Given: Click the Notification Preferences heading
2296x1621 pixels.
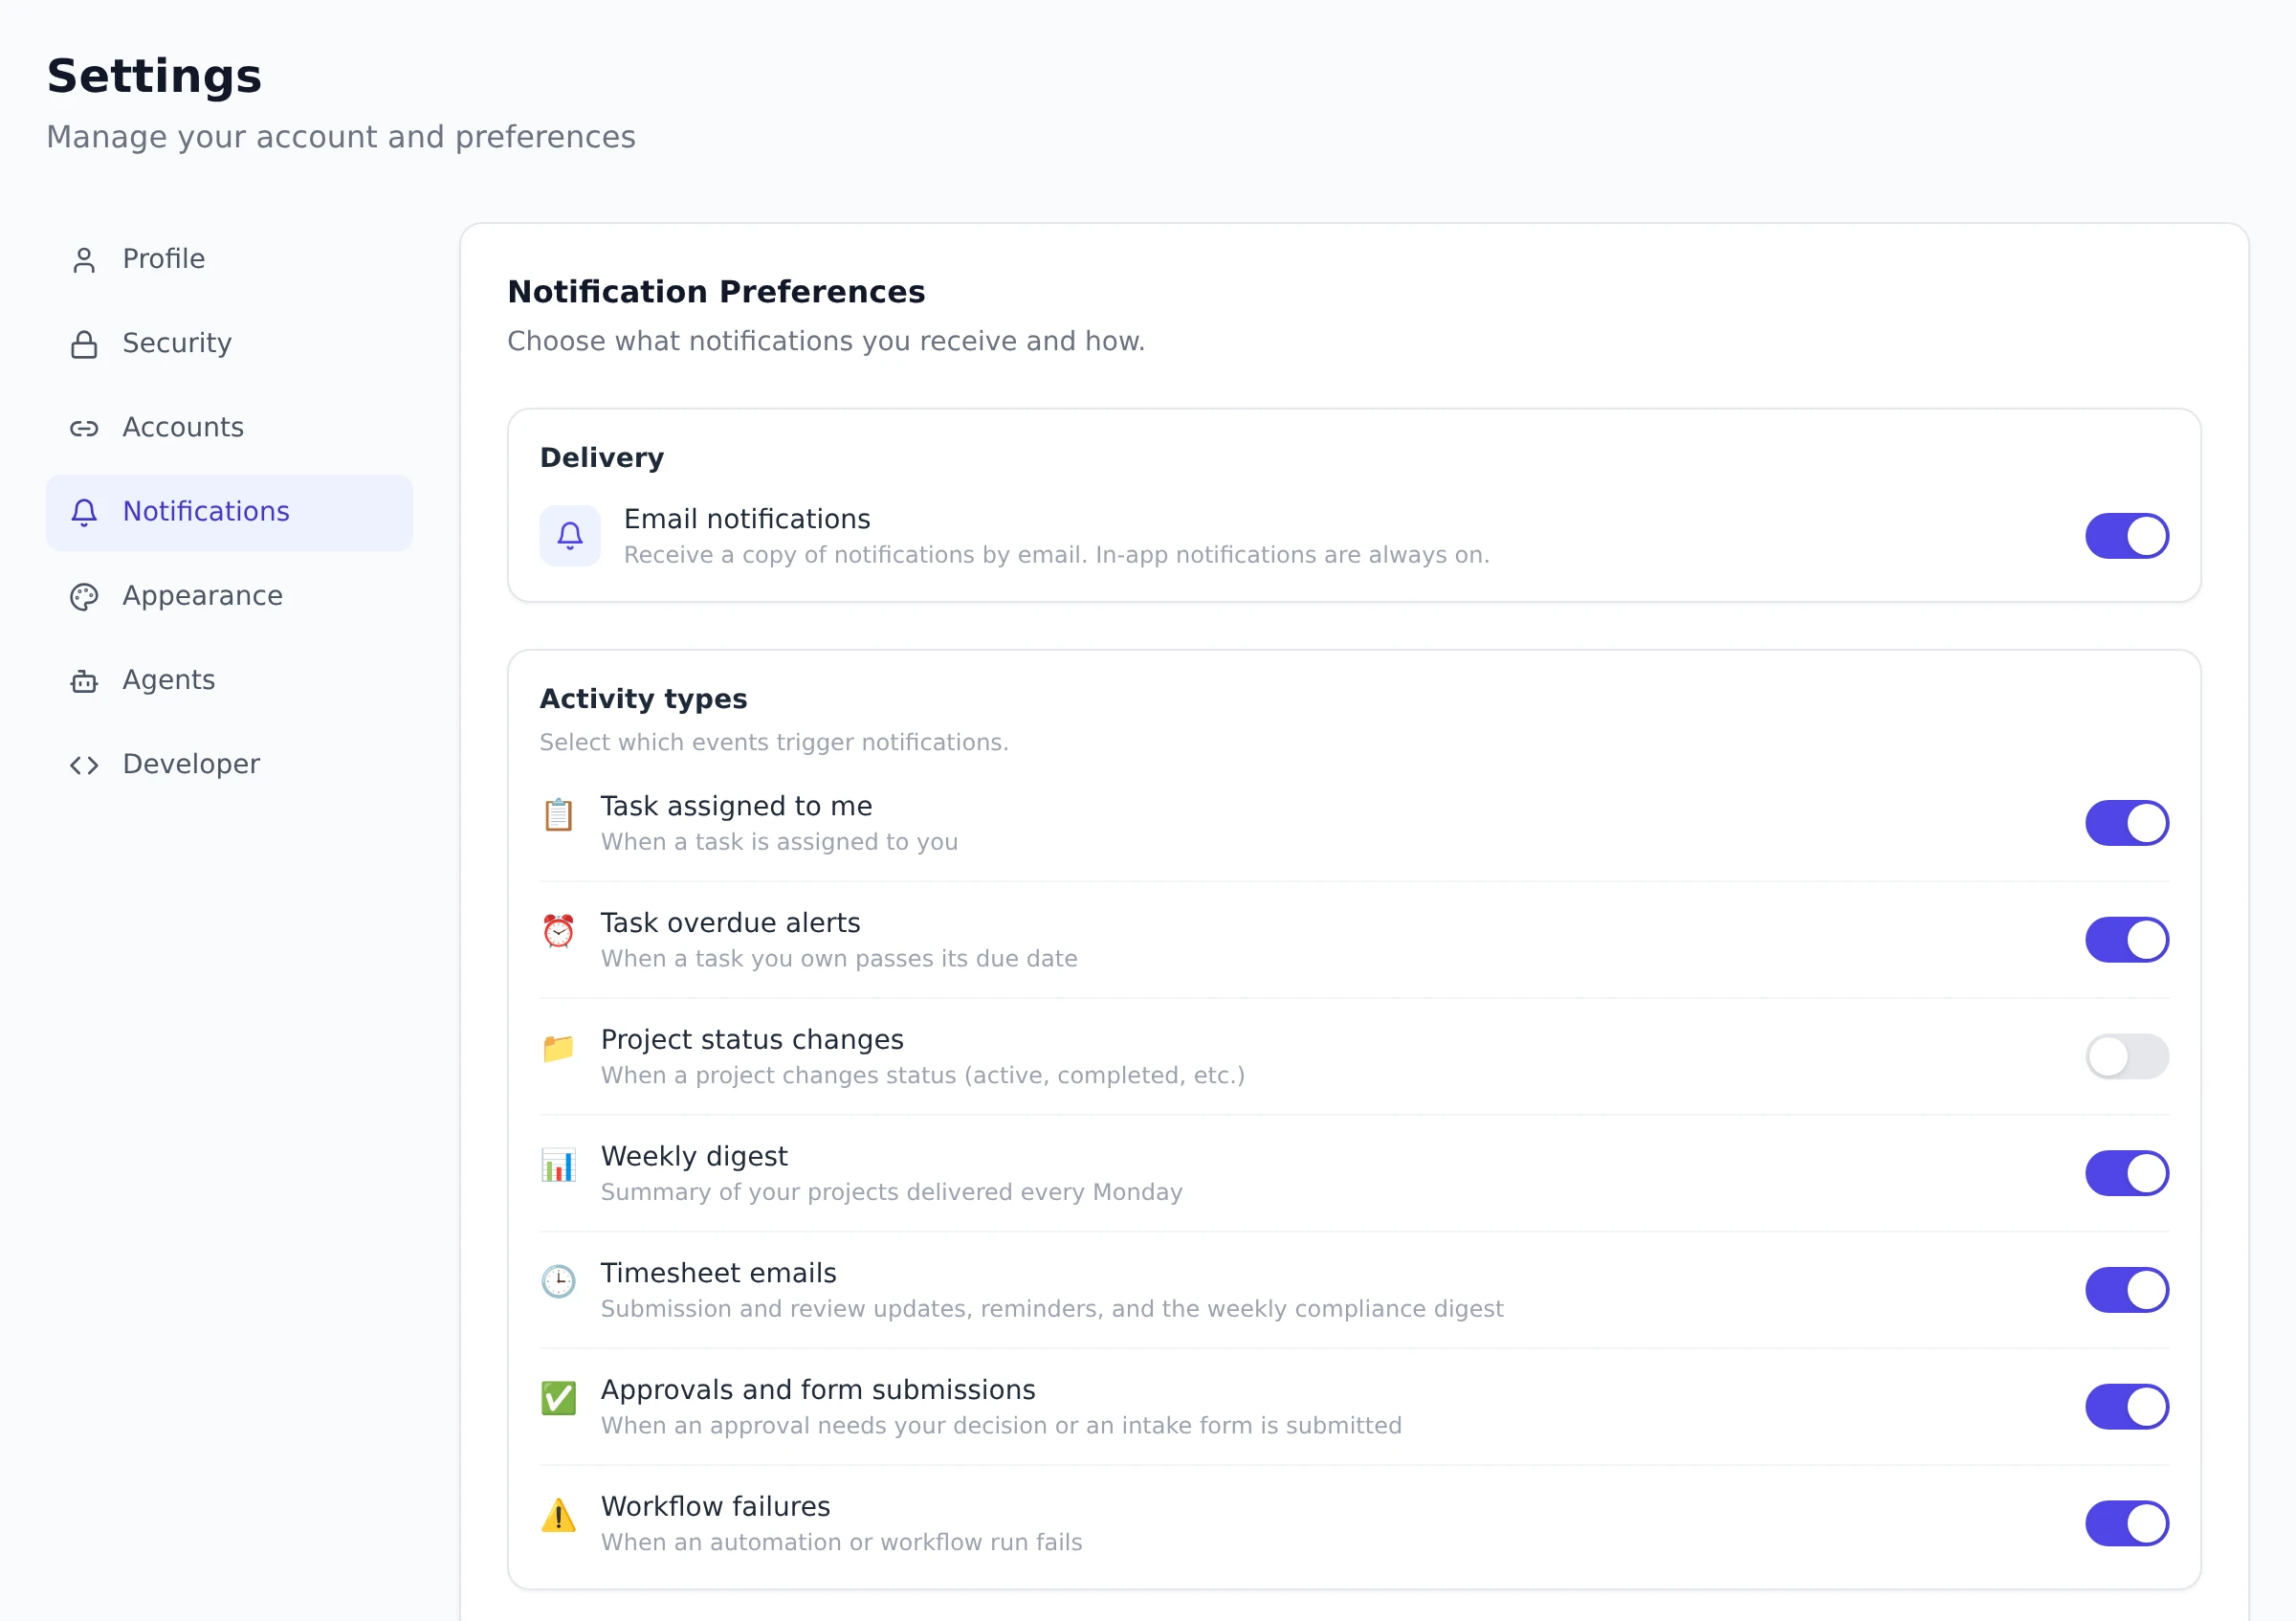Looking at the screenshot, I should pos(716,292).
